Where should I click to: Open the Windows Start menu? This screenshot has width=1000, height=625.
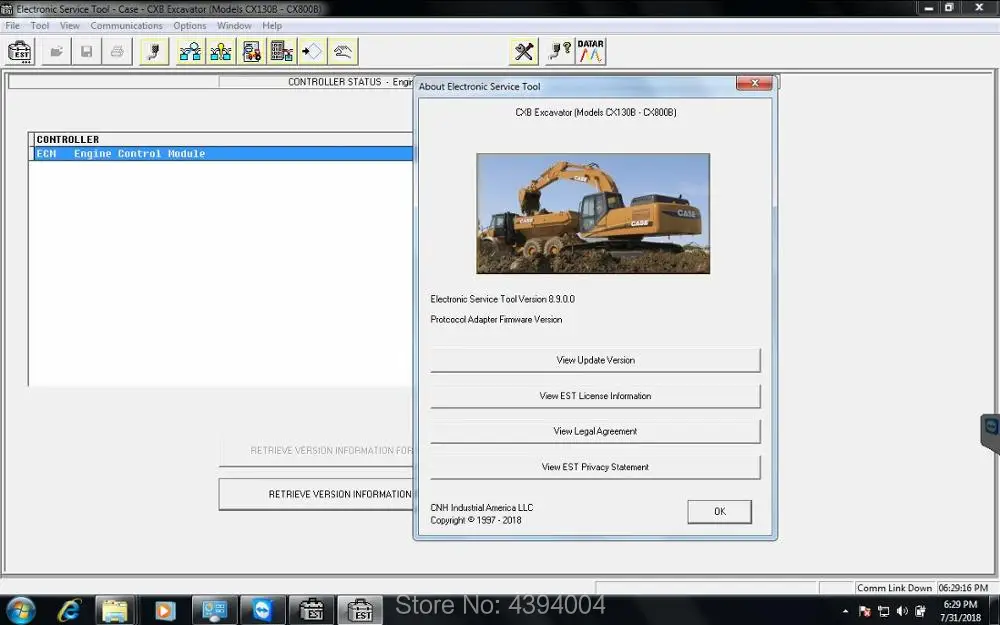[20, 611]
